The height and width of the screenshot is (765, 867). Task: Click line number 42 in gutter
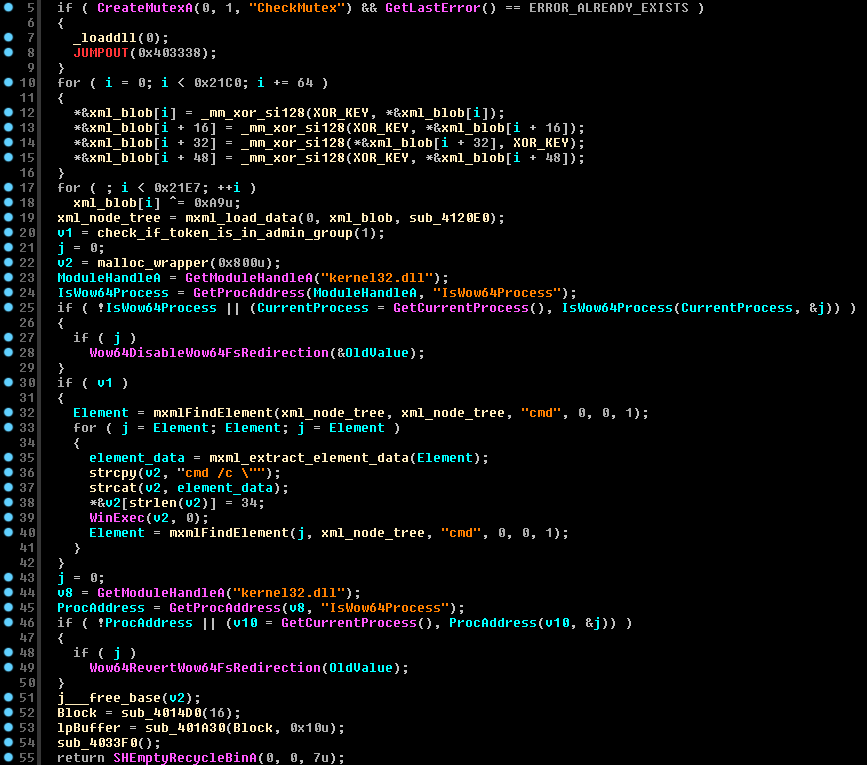point(27,563)
